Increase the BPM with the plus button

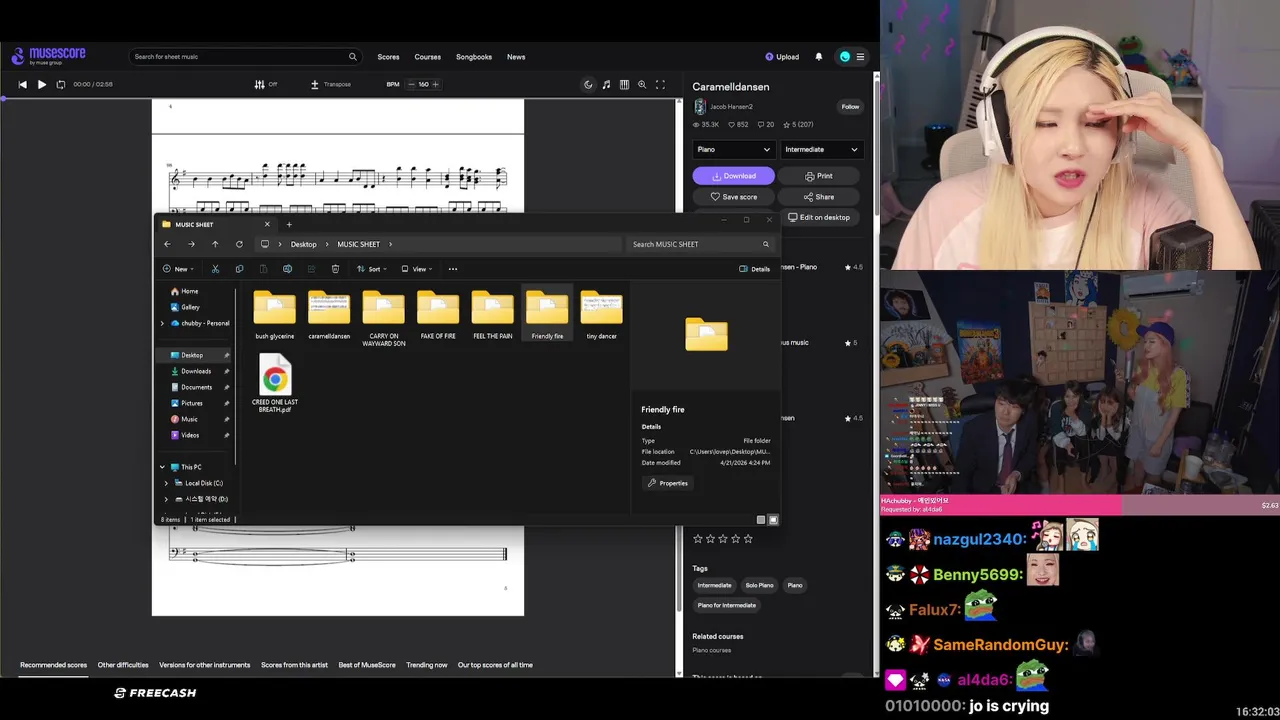click(437, 84)
